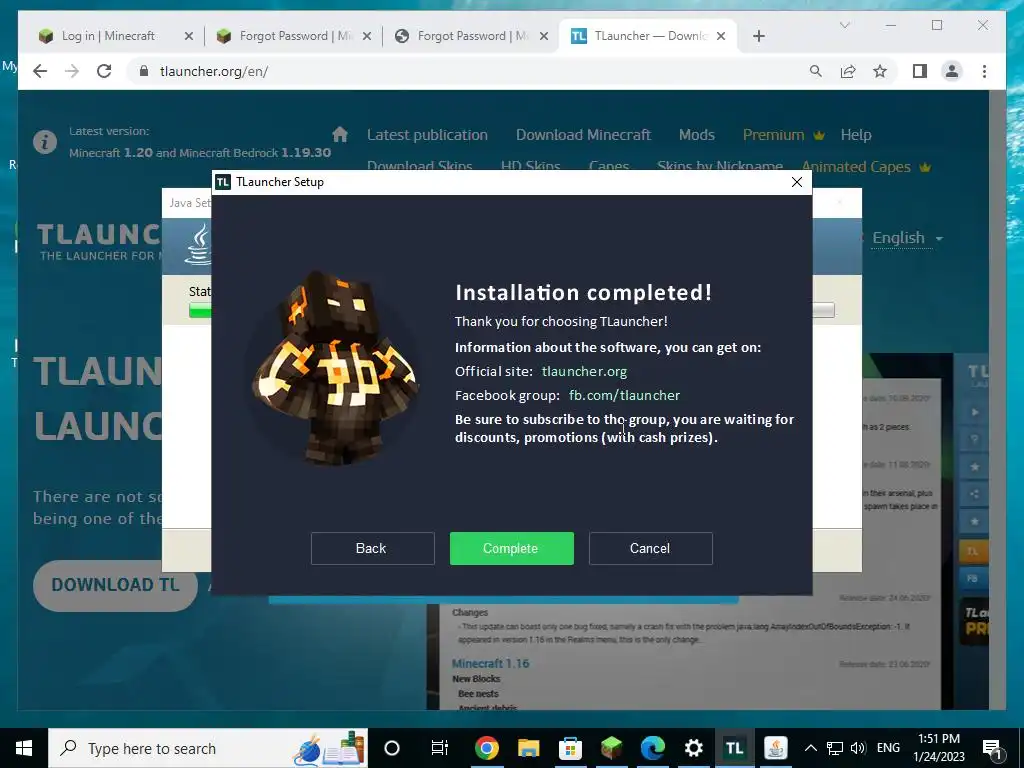The image size is (1024, 768).
Task: Select the TLauncher — Download tab
Action: tap(648, 36)
